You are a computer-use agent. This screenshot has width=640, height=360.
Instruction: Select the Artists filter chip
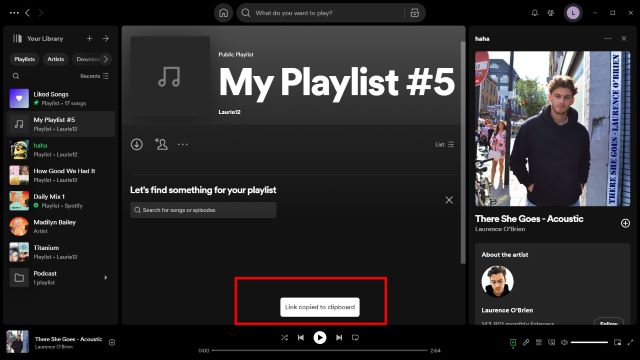tap(56, 59)
